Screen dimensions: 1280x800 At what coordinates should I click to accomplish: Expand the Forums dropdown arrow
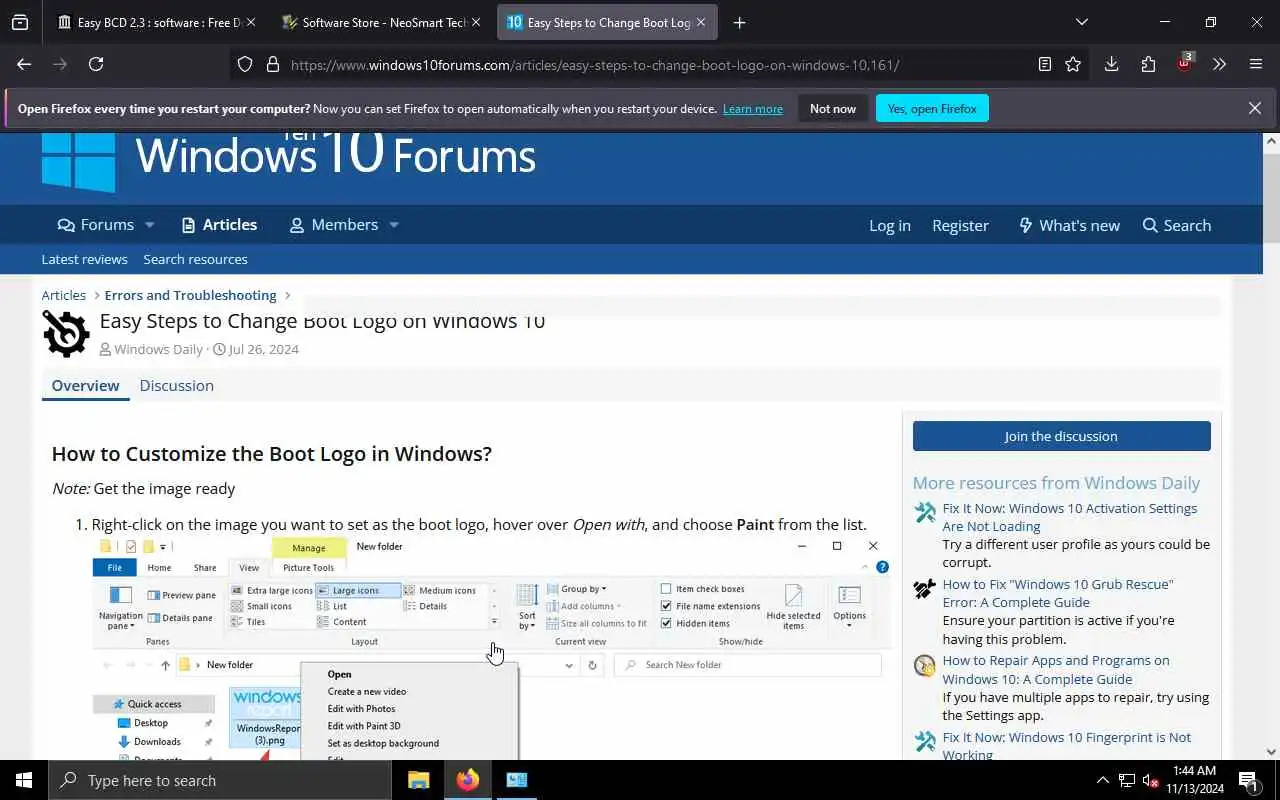[149, 225]
